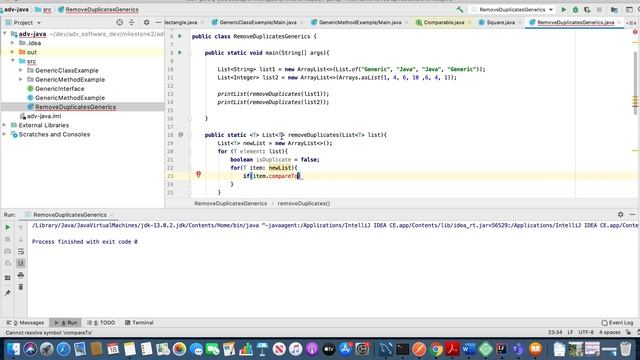Open the Messages tool window
The width and height of the screenshot is (640, 360).
tap(25, 322)
